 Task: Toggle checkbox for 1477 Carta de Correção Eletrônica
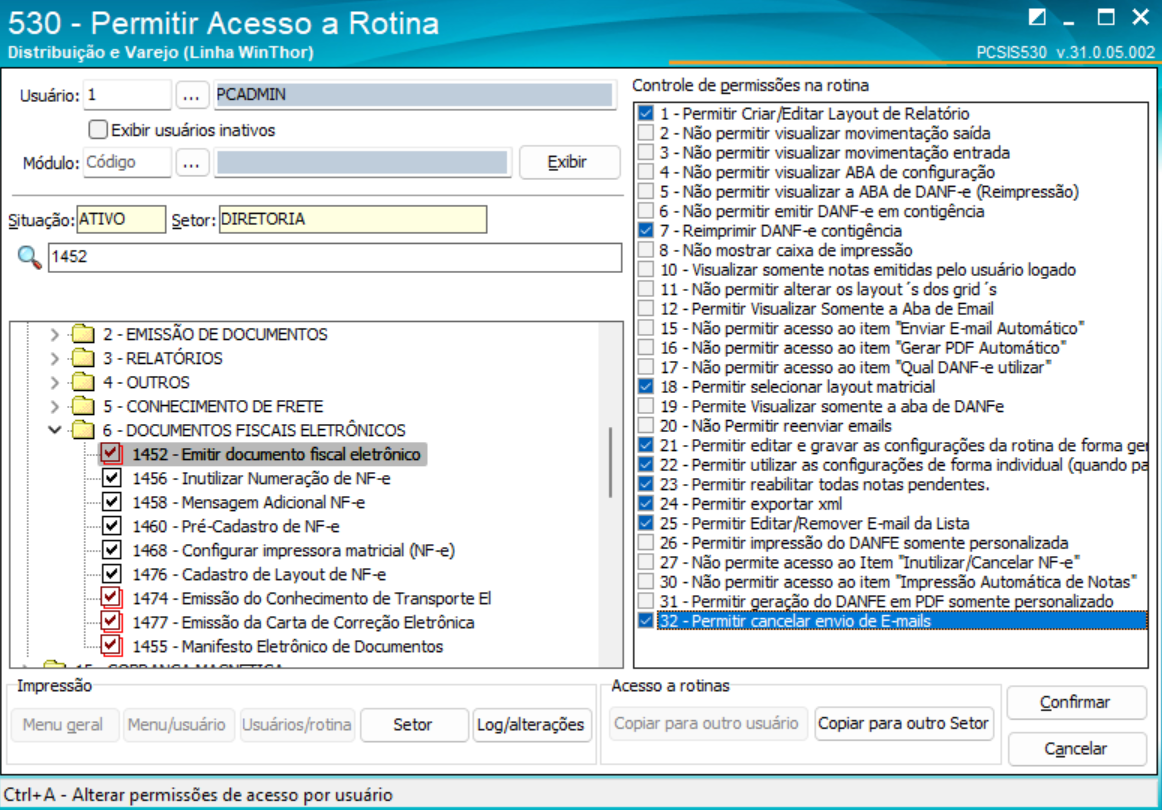[111, 622]
